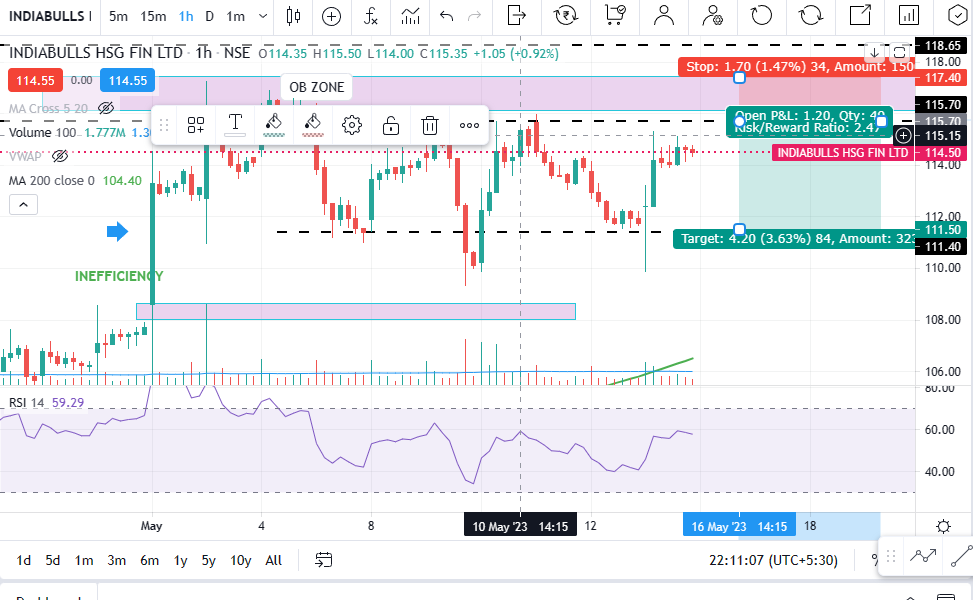The height and width of the screenshot is (600, 973).
Task: Select the text tool in the drawing toolbar
Action: 235,124
